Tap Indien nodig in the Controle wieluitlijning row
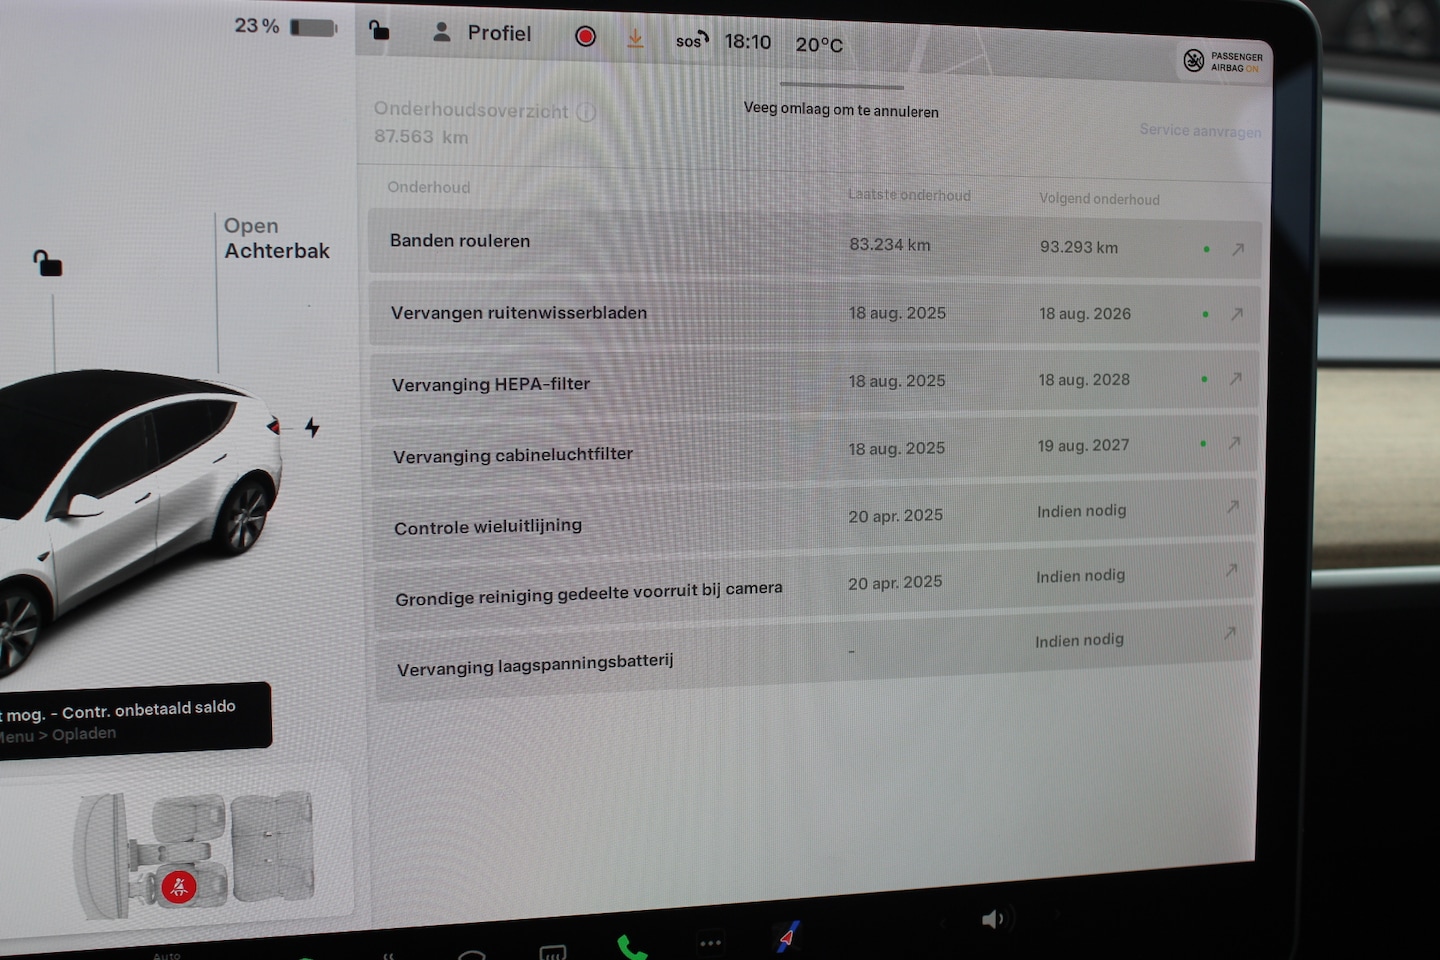Image resolution: width=1440 pixels, height=960 pixels. tap(1081, 511)
